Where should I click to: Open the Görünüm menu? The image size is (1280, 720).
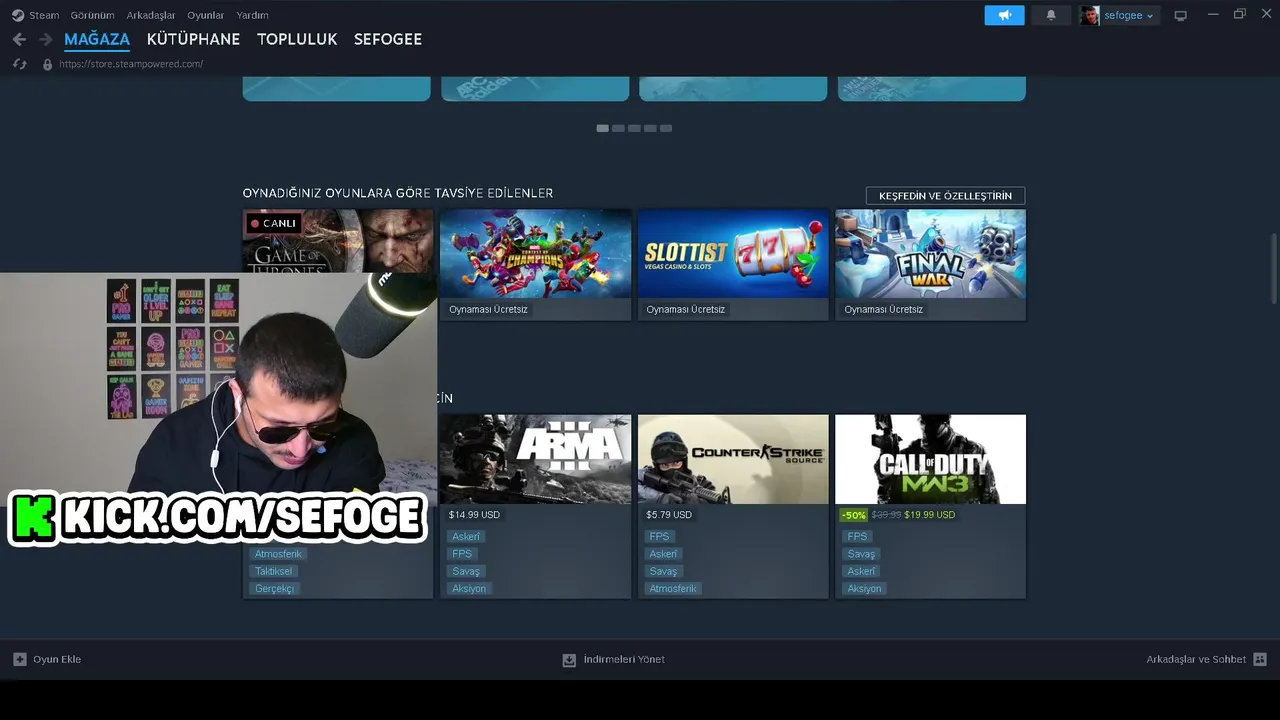(x=92, y=15)
